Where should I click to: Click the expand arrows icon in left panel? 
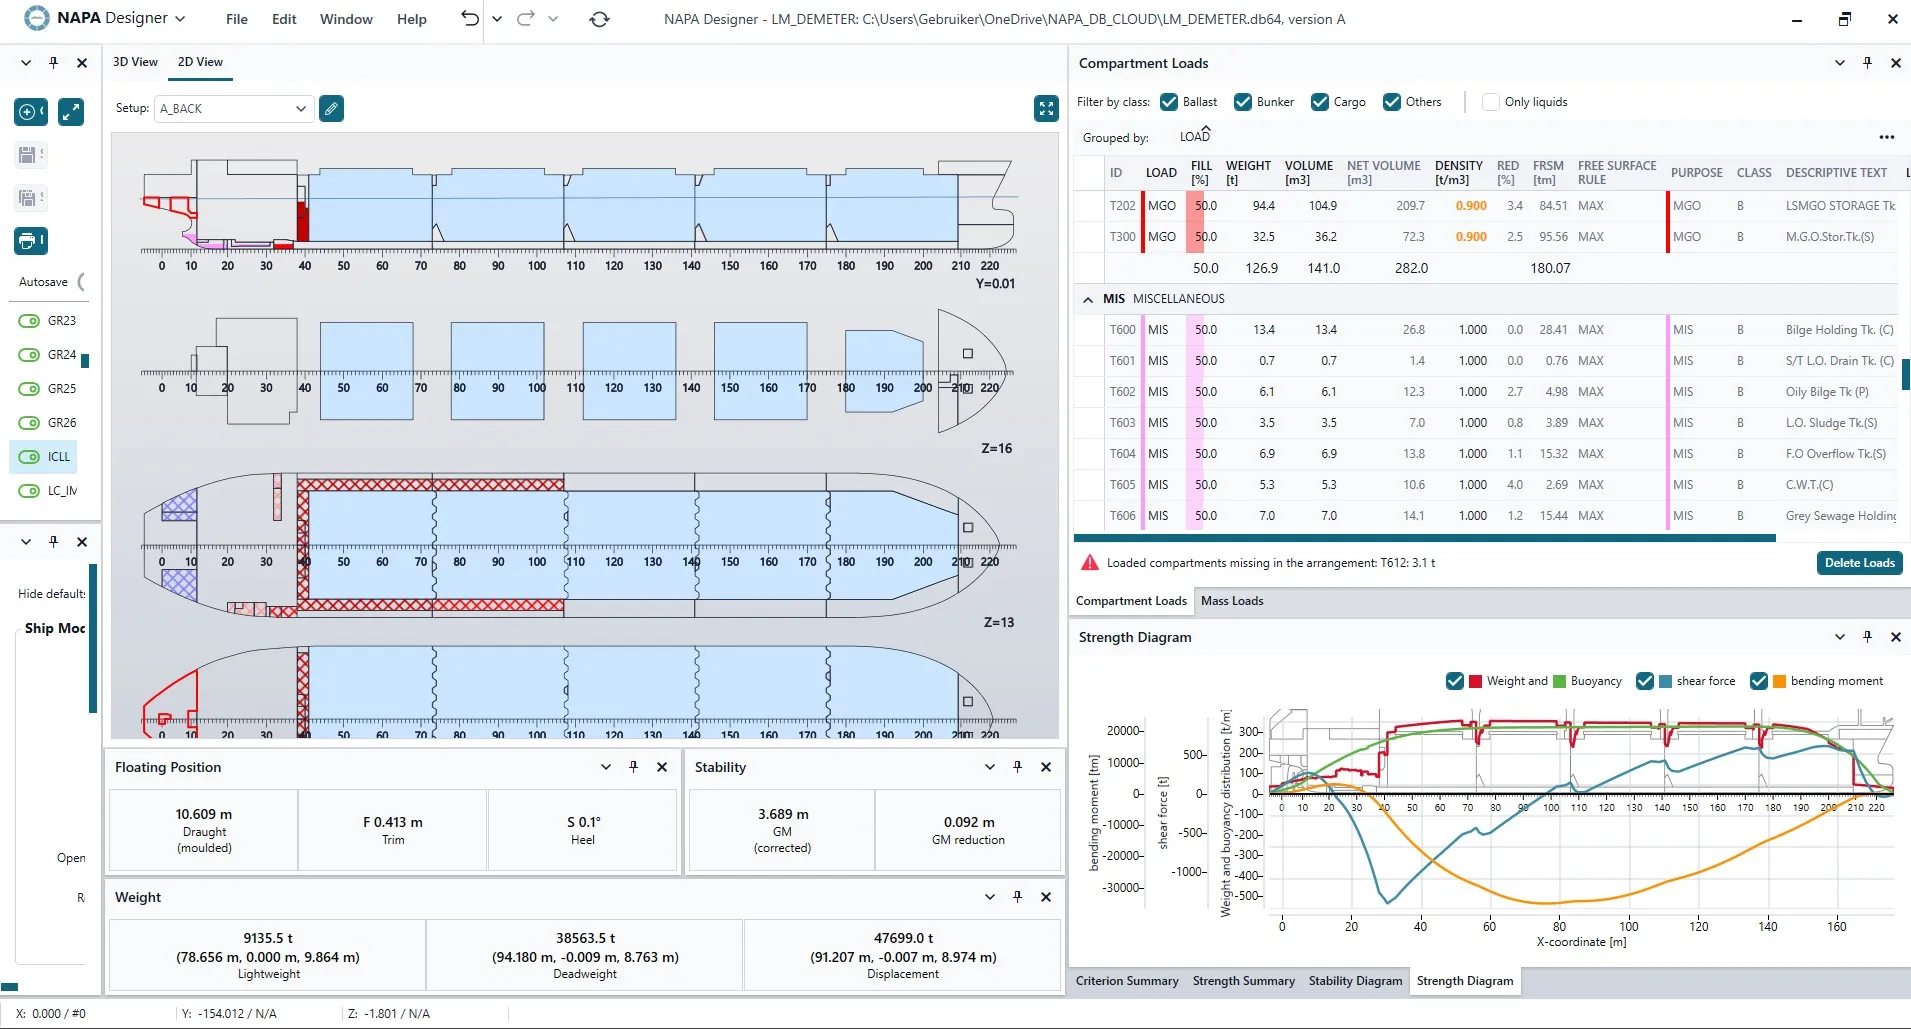coord(70,111)
